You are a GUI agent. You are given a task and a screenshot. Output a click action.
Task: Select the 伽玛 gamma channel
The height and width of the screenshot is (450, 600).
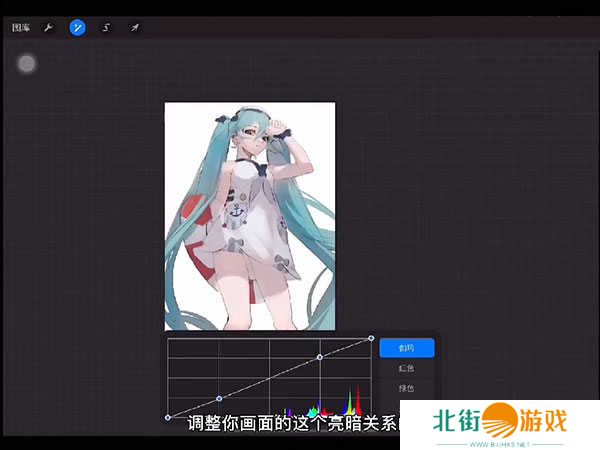[x=407, y=348]
